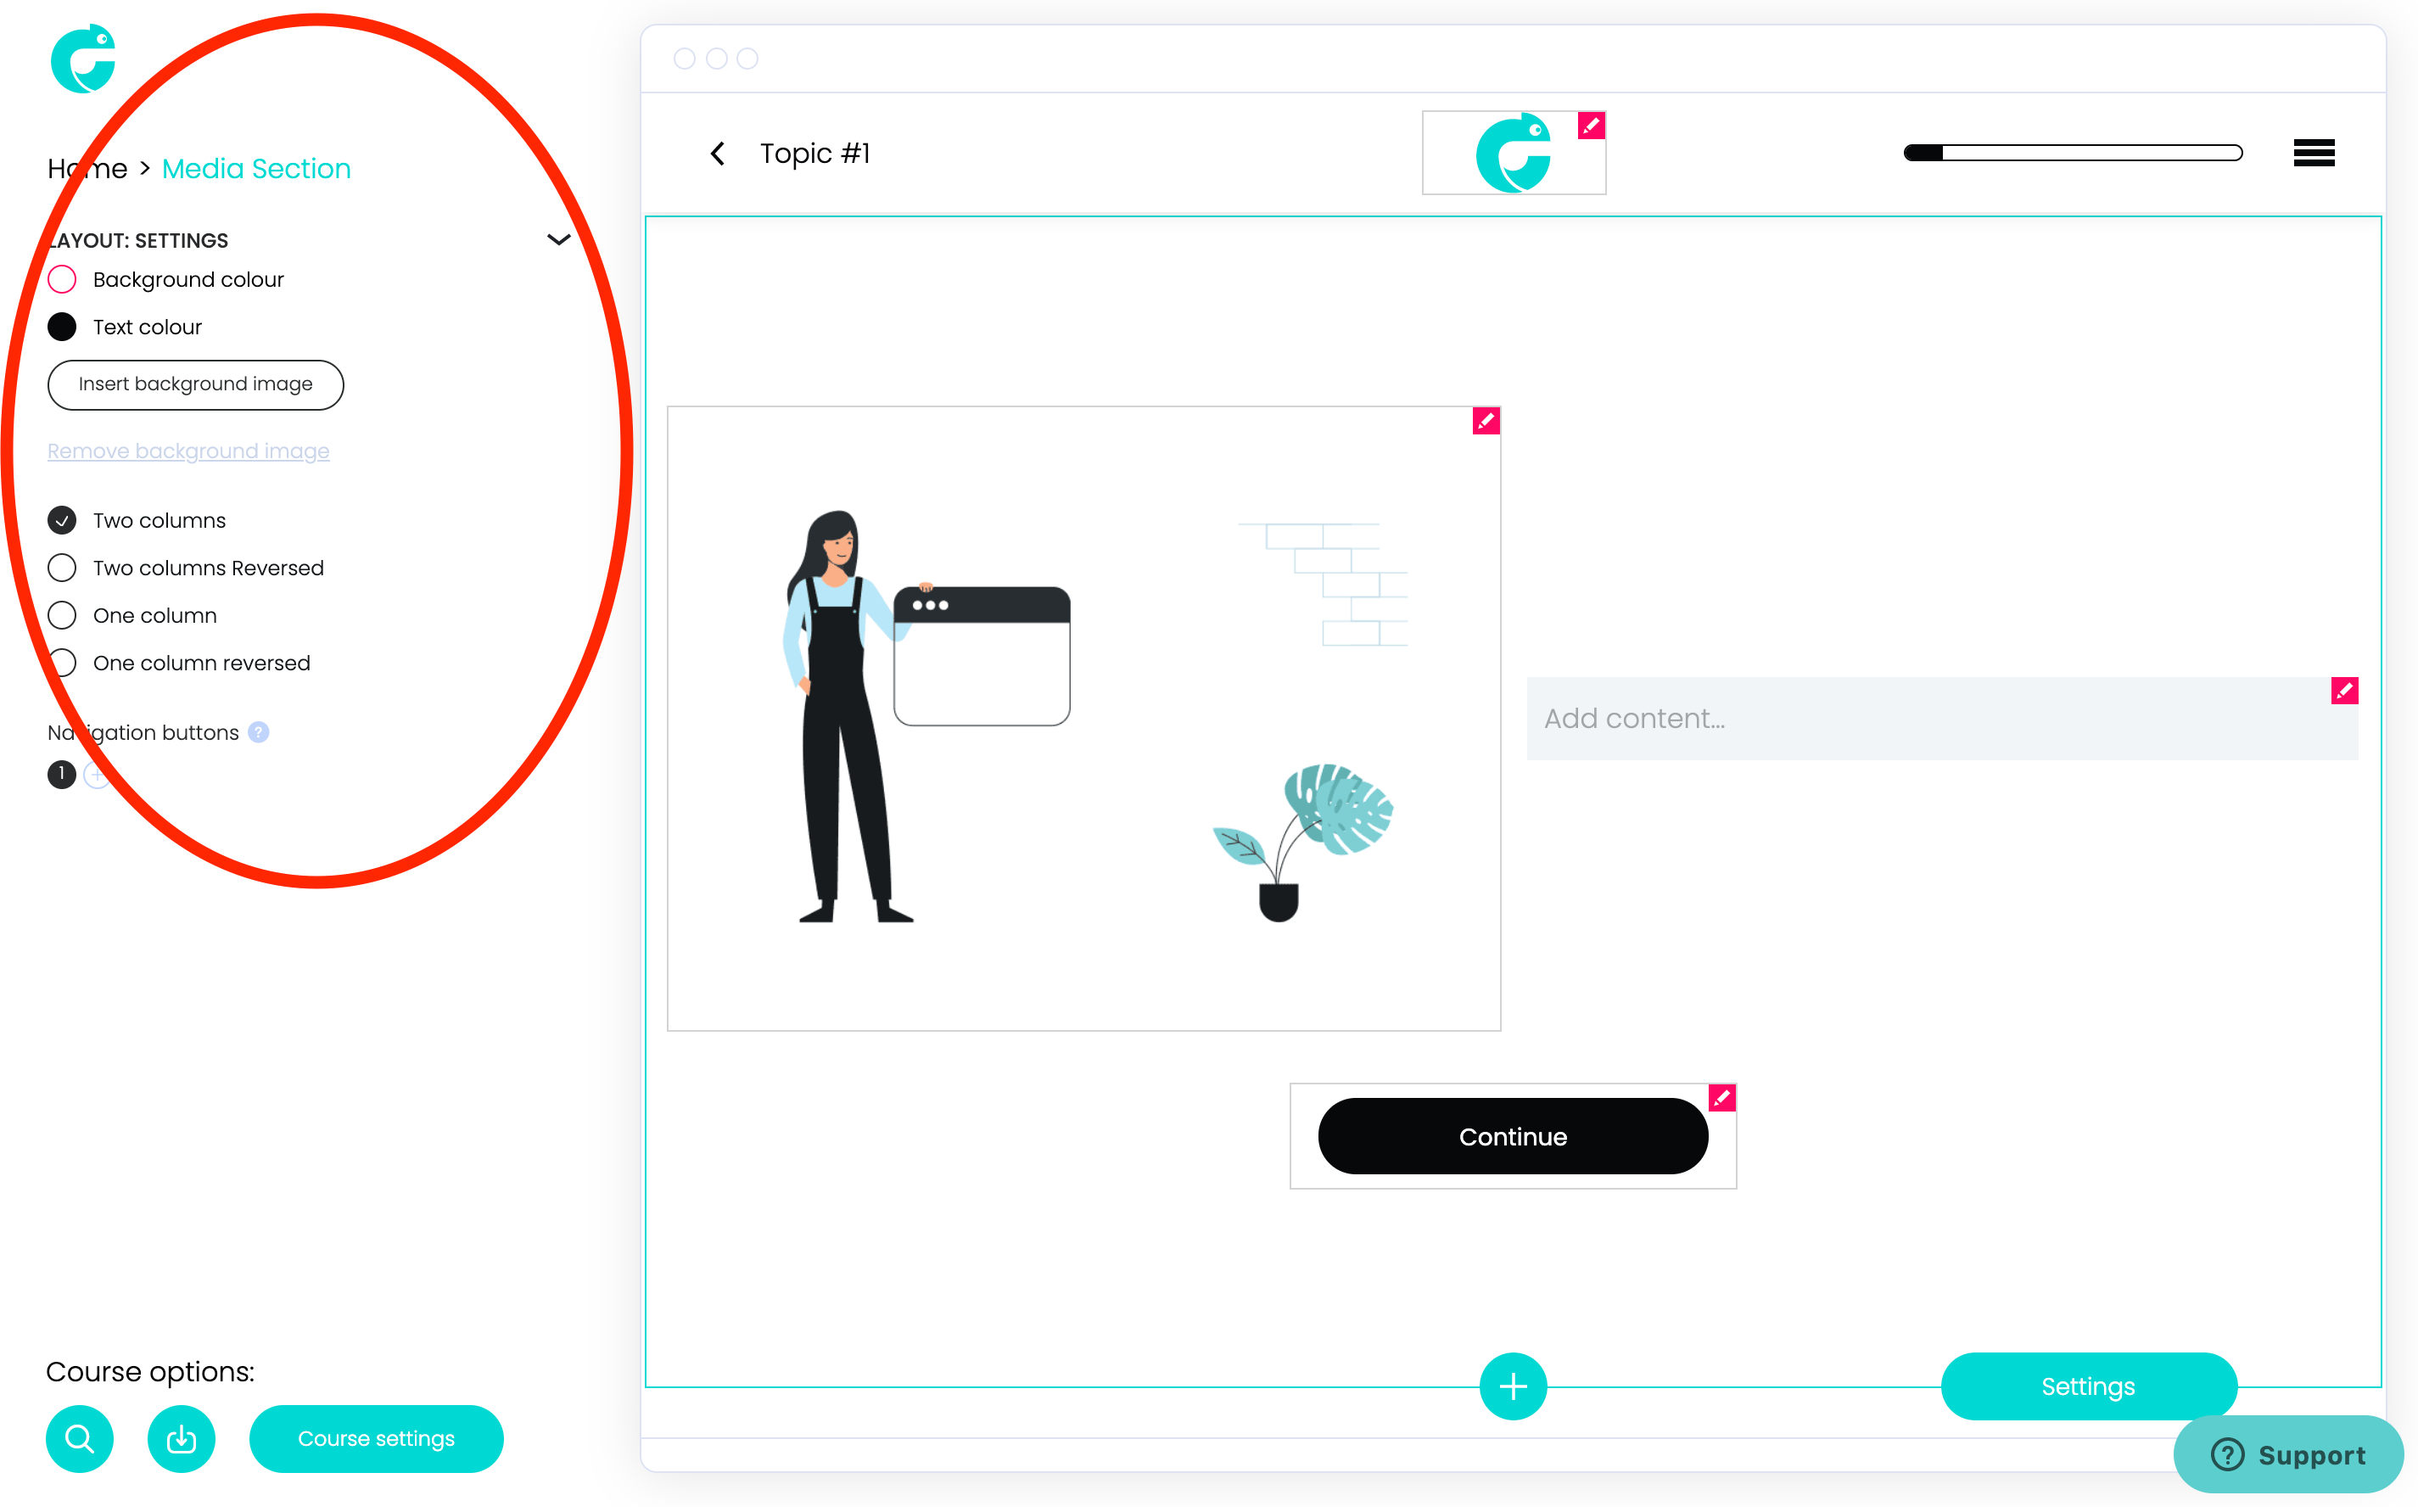Click the back arrow next to Topic #1
This screenshot has height=1512, width=2418.
pos(717,153)
